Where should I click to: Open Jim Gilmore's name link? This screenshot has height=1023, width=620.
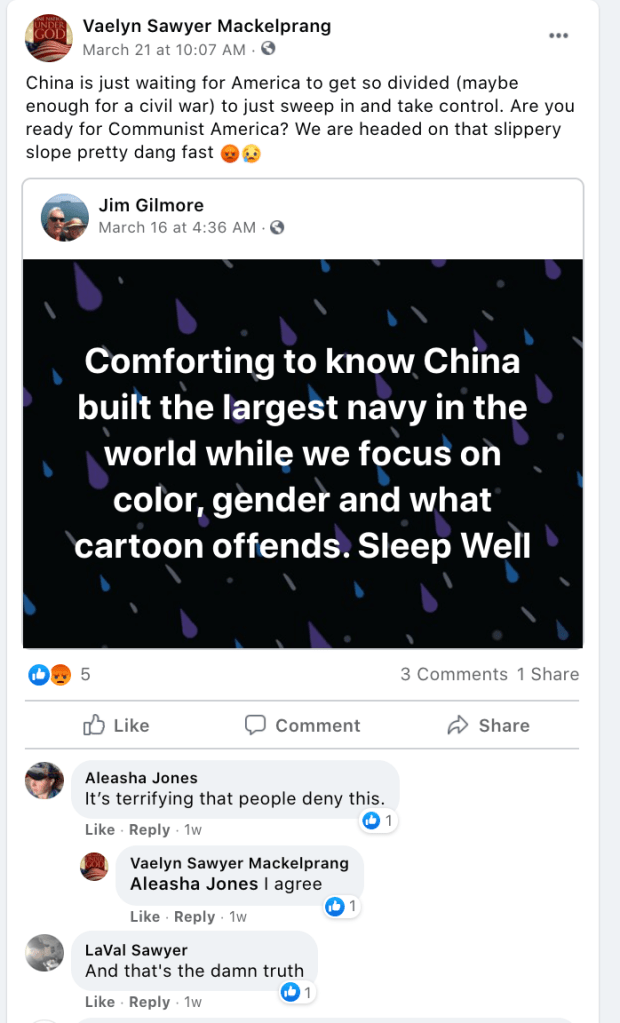pos(151,205)
